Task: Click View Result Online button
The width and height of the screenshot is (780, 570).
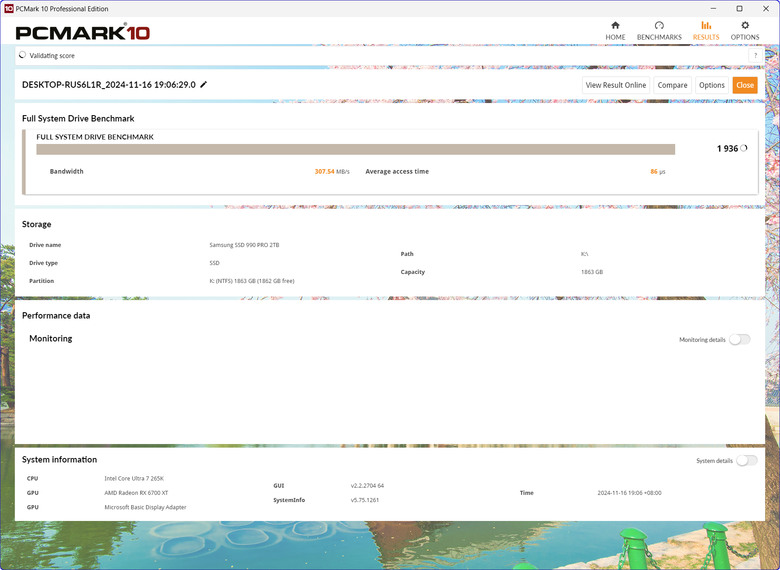Action: (x=616, y=85)
